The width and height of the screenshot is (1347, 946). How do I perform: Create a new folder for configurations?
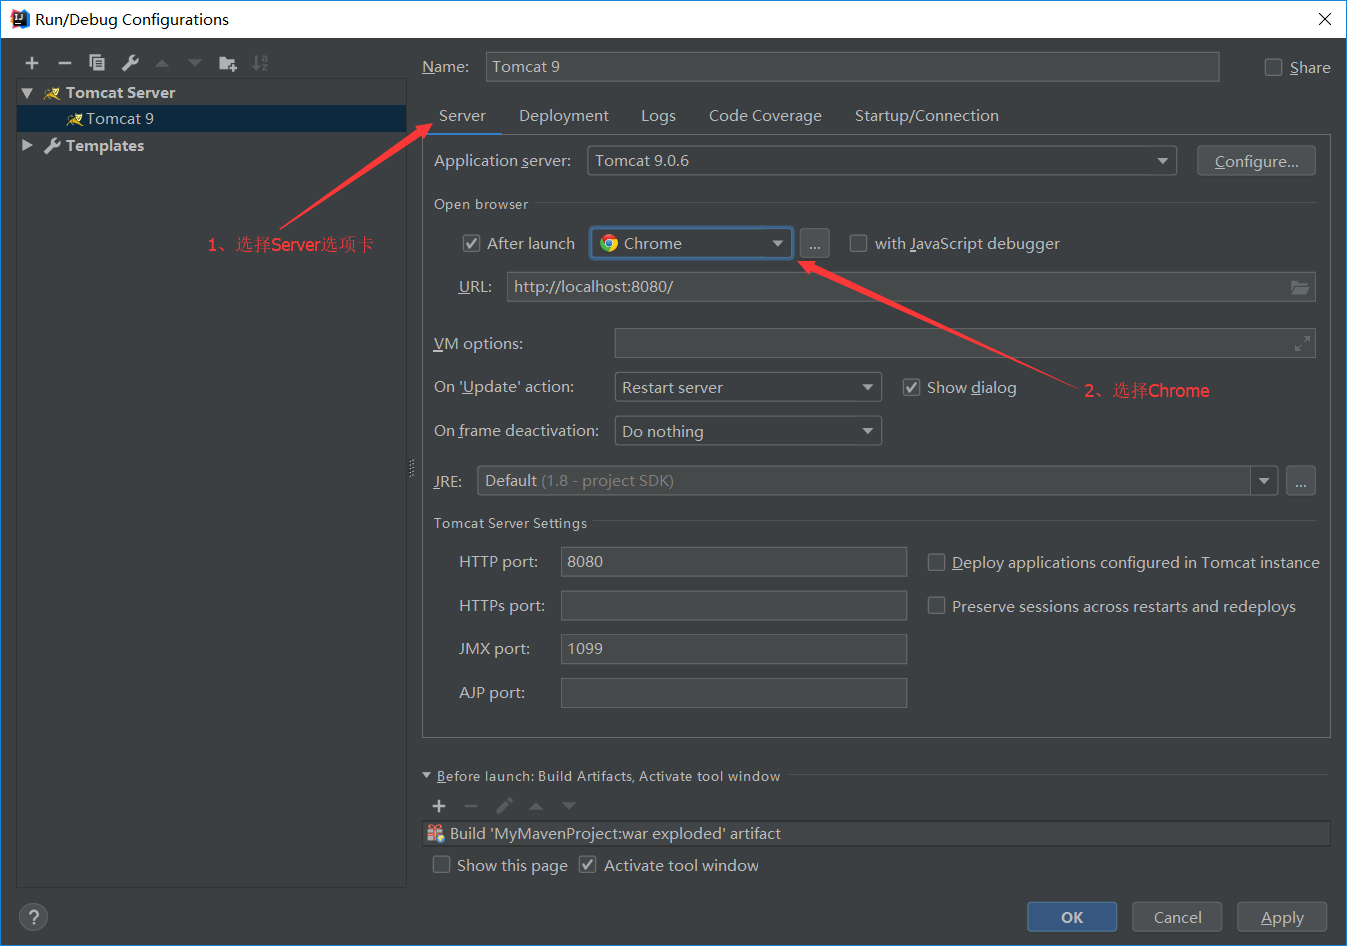click(227, 62)
